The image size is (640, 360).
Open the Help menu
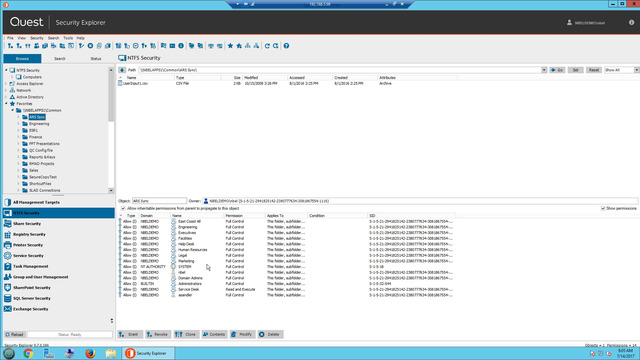[81, 38]
